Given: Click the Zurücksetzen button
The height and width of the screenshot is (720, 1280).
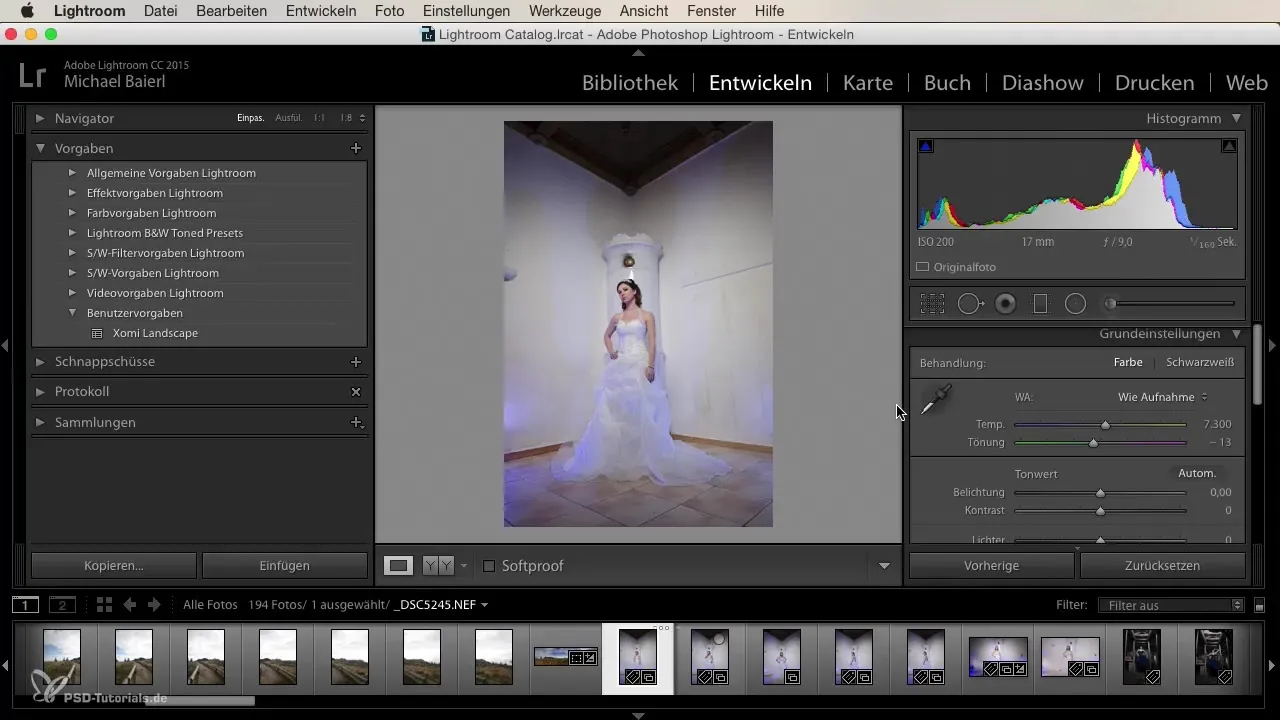Looking at the screenshot, I should pos(1163,565).
